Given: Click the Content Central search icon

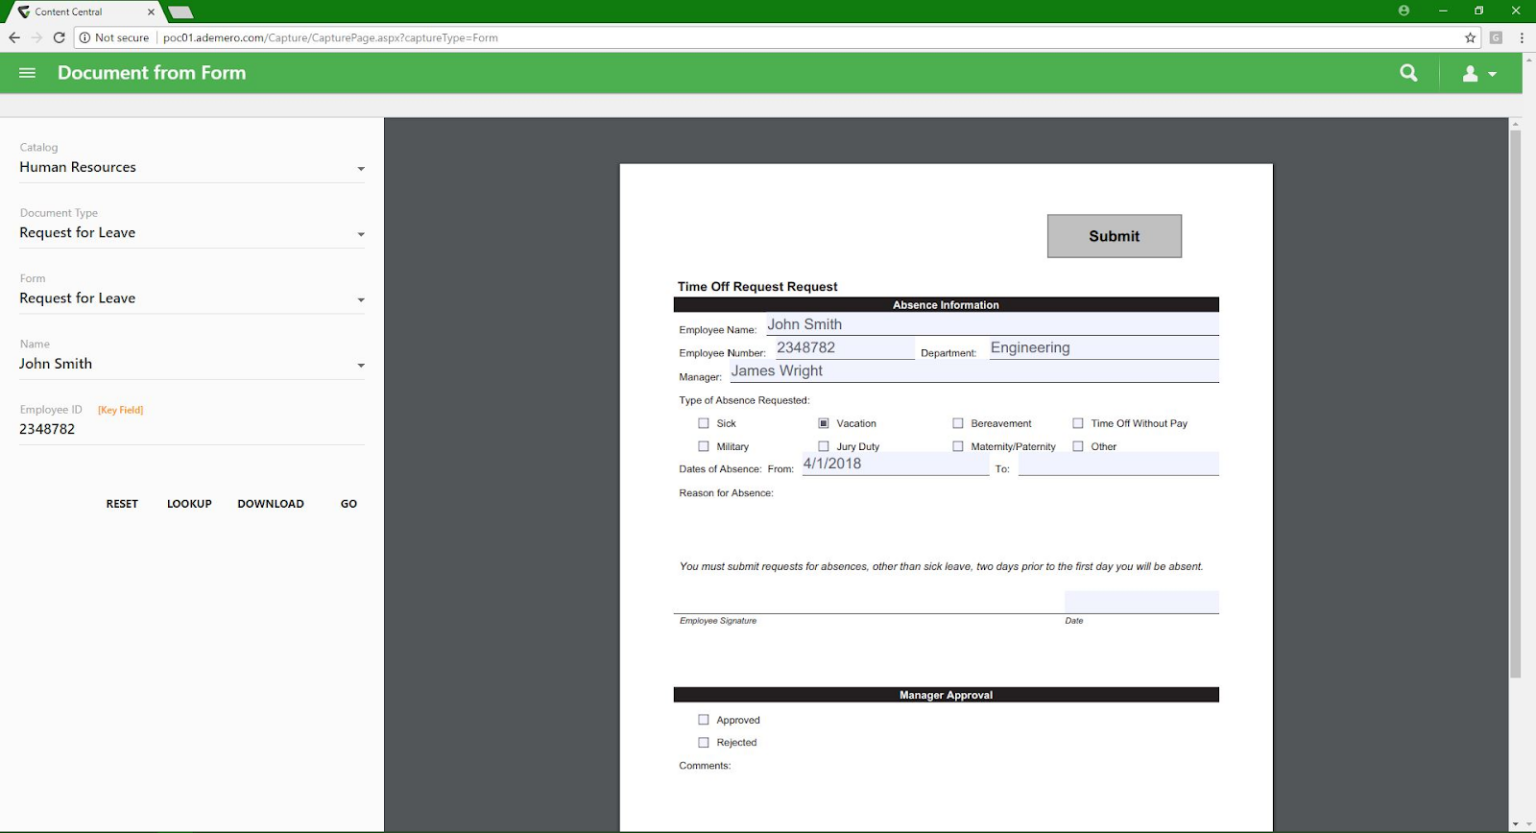Looking at the screenshot, I should pyautogui.click(x=1408, y=72).
